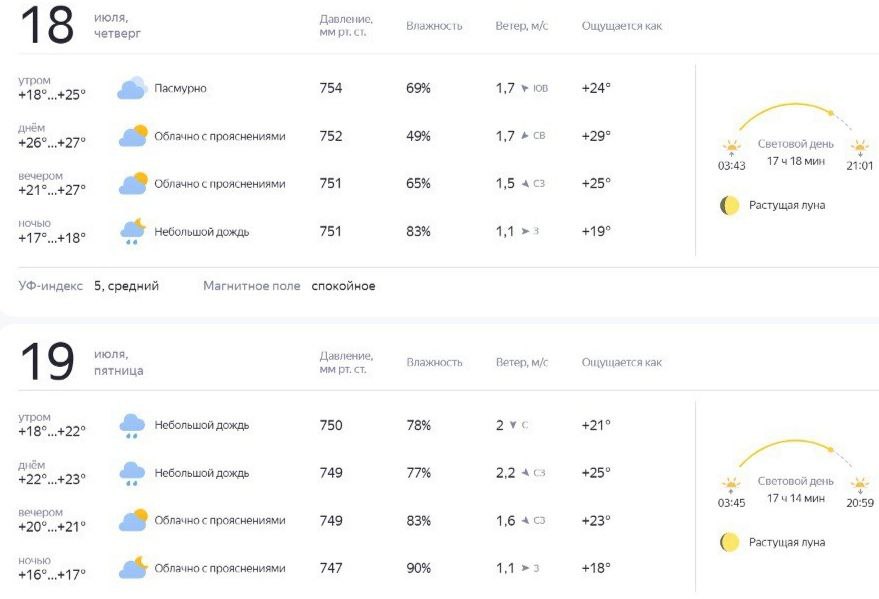
Task: Click the 'Ощущается как' column header for July 19
Action: pos(622,363)
